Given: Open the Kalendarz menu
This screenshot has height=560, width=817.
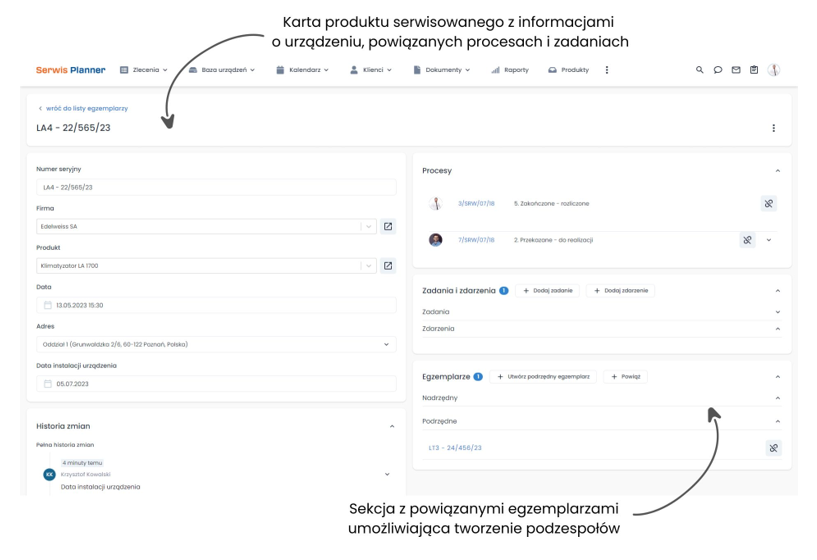Looking at the screenshot, I should [302, 70].
